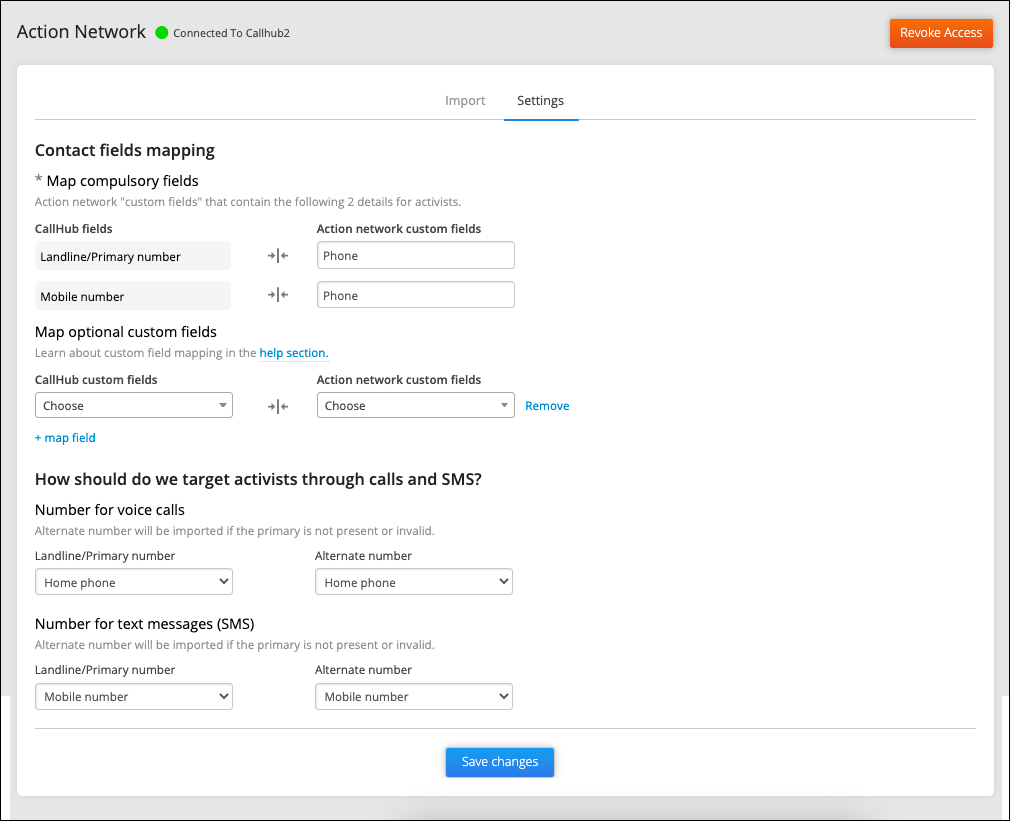
Task: Open the CallHub custom fields Choose dropdown
Action: tap(134, 405)
